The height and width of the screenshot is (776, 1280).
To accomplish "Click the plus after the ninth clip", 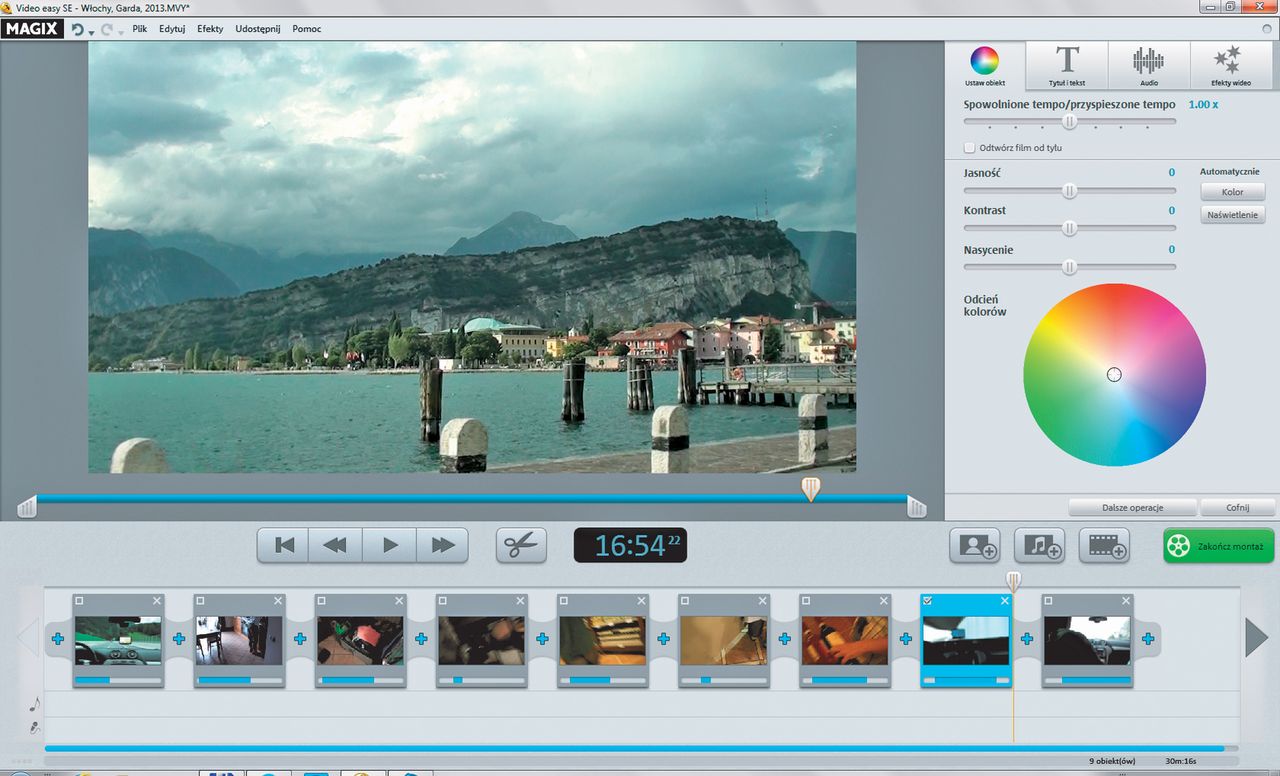I will [1148, 638].
